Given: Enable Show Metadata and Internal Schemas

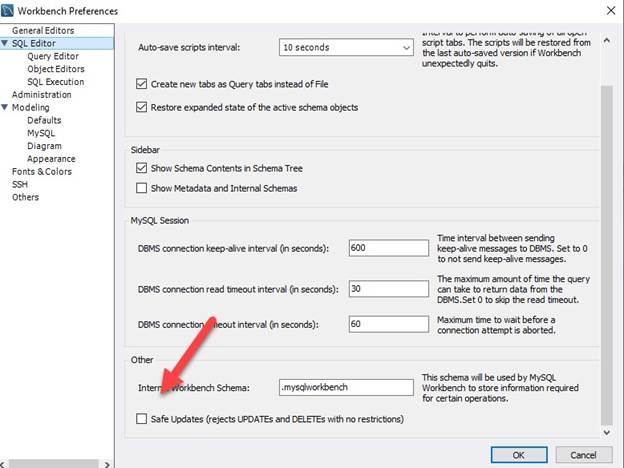Looking at the screenshot, I should tap(141, 188).
